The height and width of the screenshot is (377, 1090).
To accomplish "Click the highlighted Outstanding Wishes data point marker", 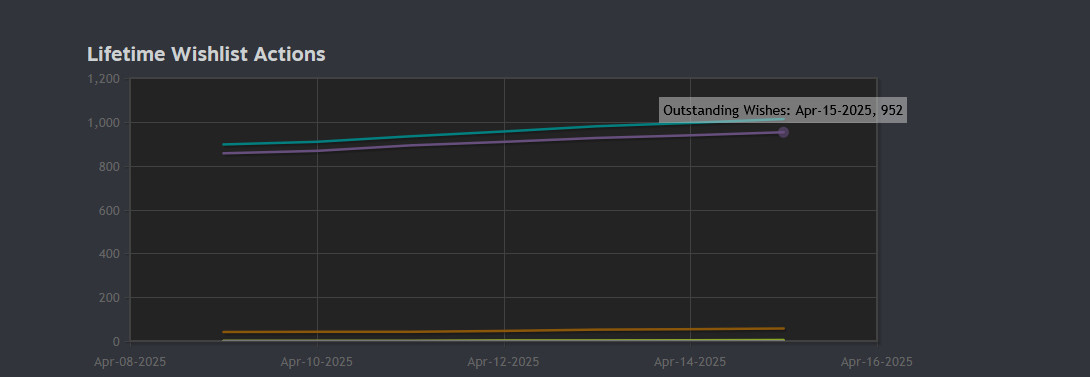I will tap(783, 132).
